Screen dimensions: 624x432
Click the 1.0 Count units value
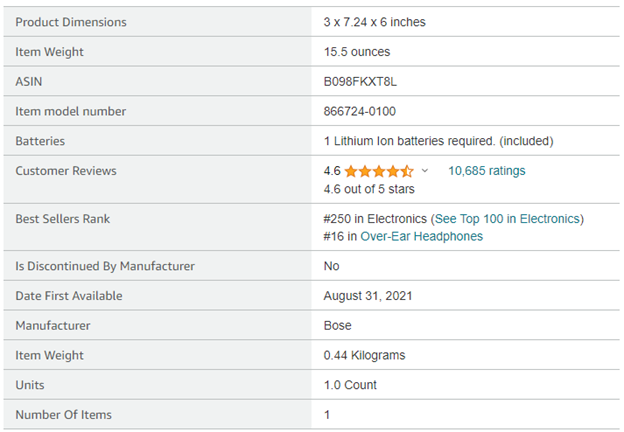point(352,385)
